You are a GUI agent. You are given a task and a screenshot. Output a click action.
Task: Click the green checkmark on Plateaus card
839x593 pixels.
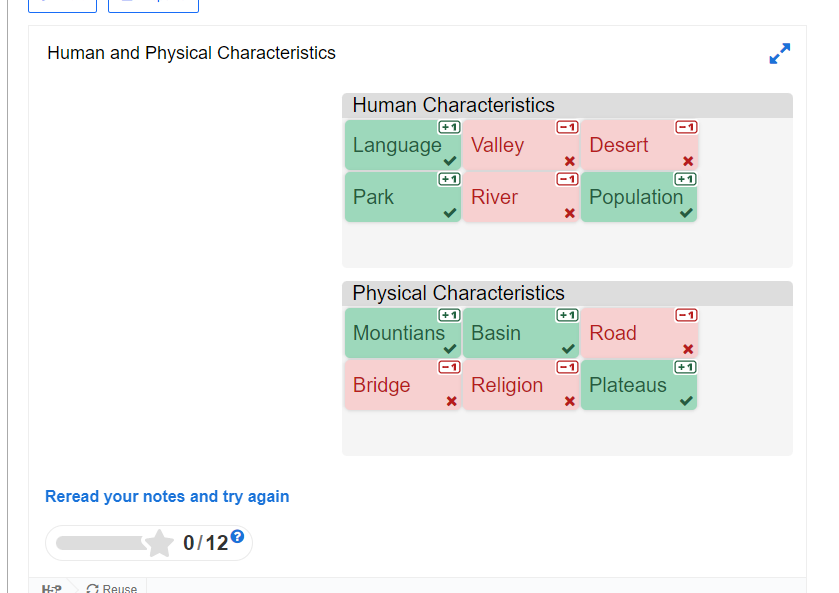[687, 401]
